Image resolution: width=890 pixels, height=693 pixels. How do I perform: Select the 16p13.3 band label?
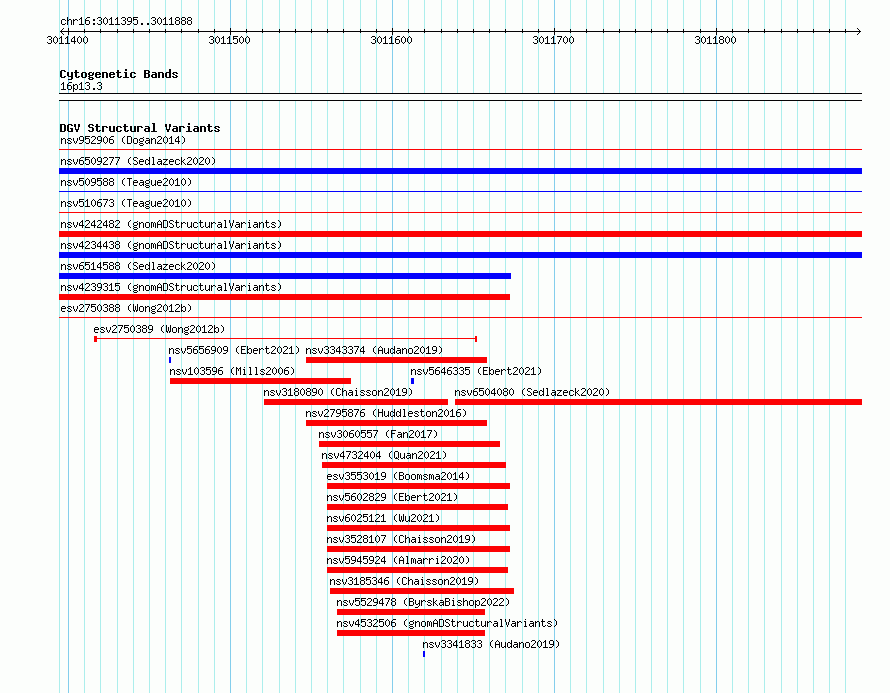tap(81, 86)
